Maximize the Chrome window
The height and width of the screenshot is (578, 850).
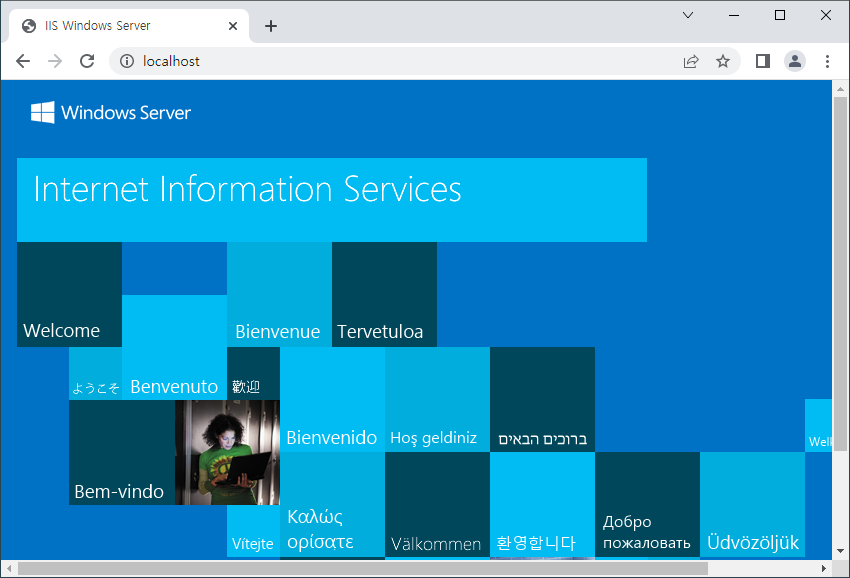click(x=780, y=15)
